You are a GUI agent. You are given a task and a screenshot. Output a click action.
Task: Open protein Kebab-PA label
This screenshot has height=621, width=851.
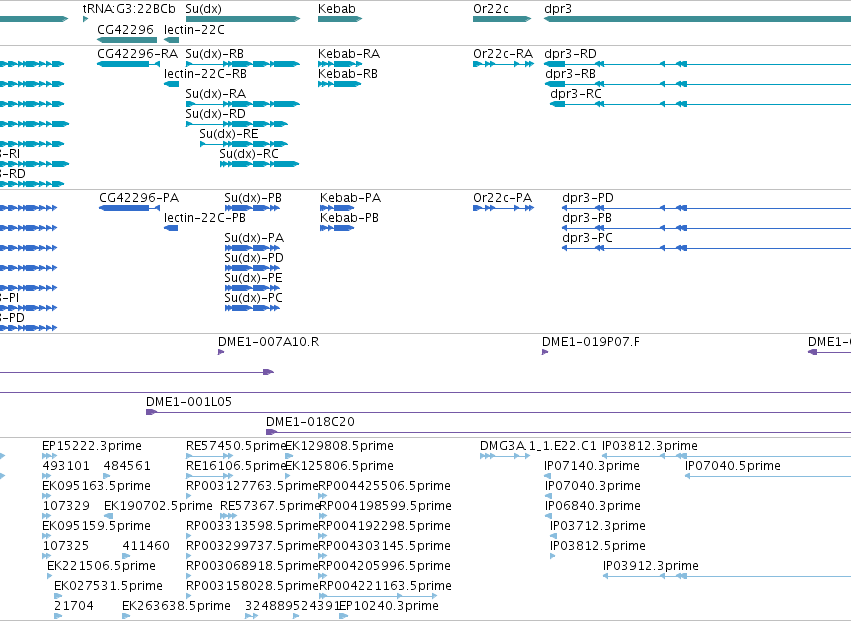tap(351, 198)
